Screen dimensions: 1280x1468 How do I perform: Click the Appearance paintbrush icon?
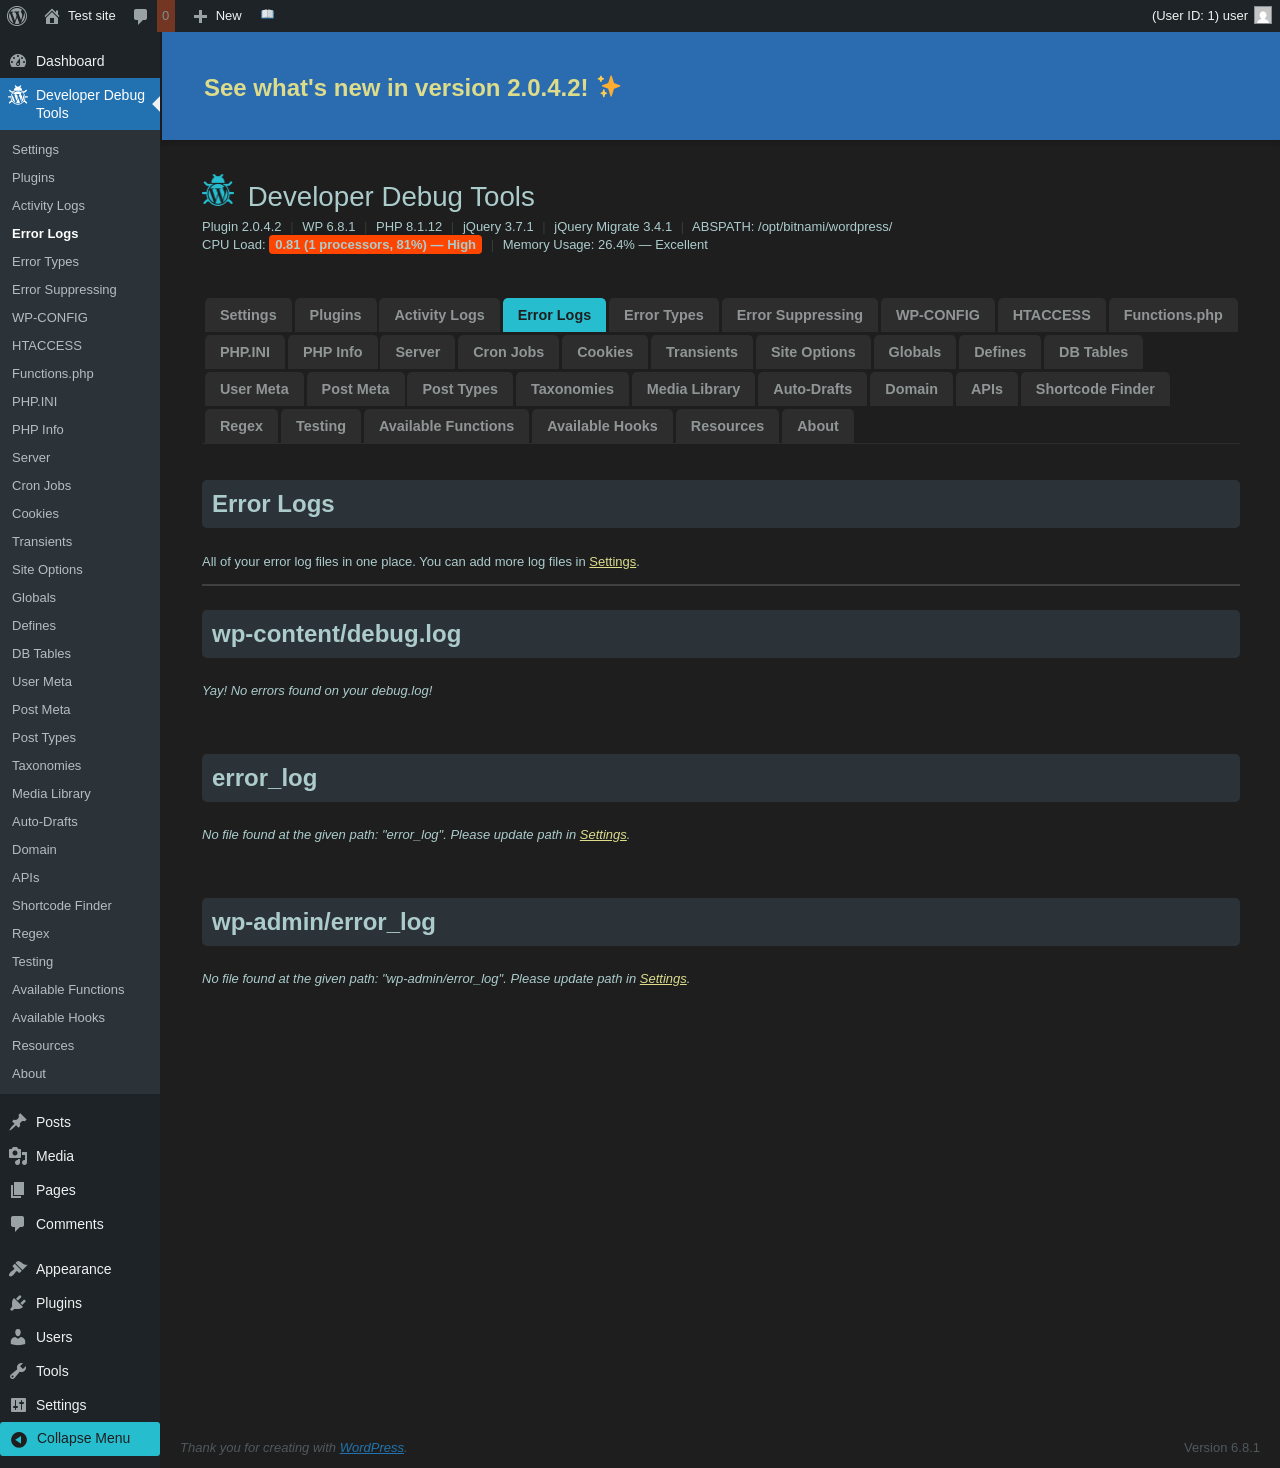coord(18,1269)
